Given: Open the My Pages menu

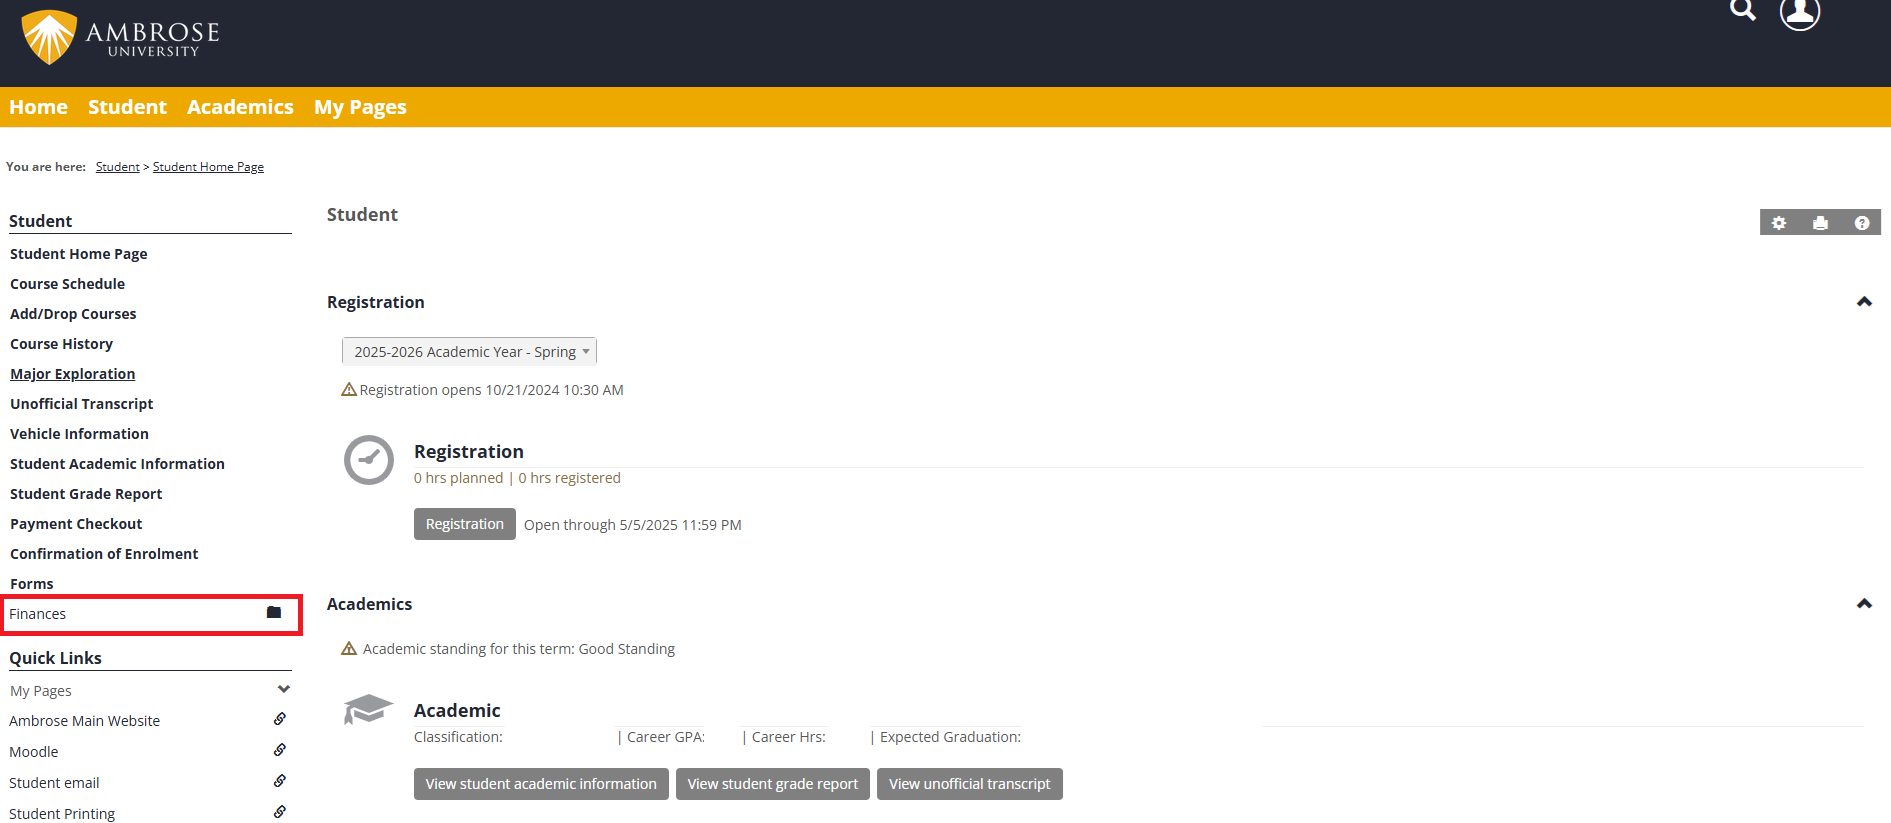Looking at the screenshot, I should pos(360,107).
